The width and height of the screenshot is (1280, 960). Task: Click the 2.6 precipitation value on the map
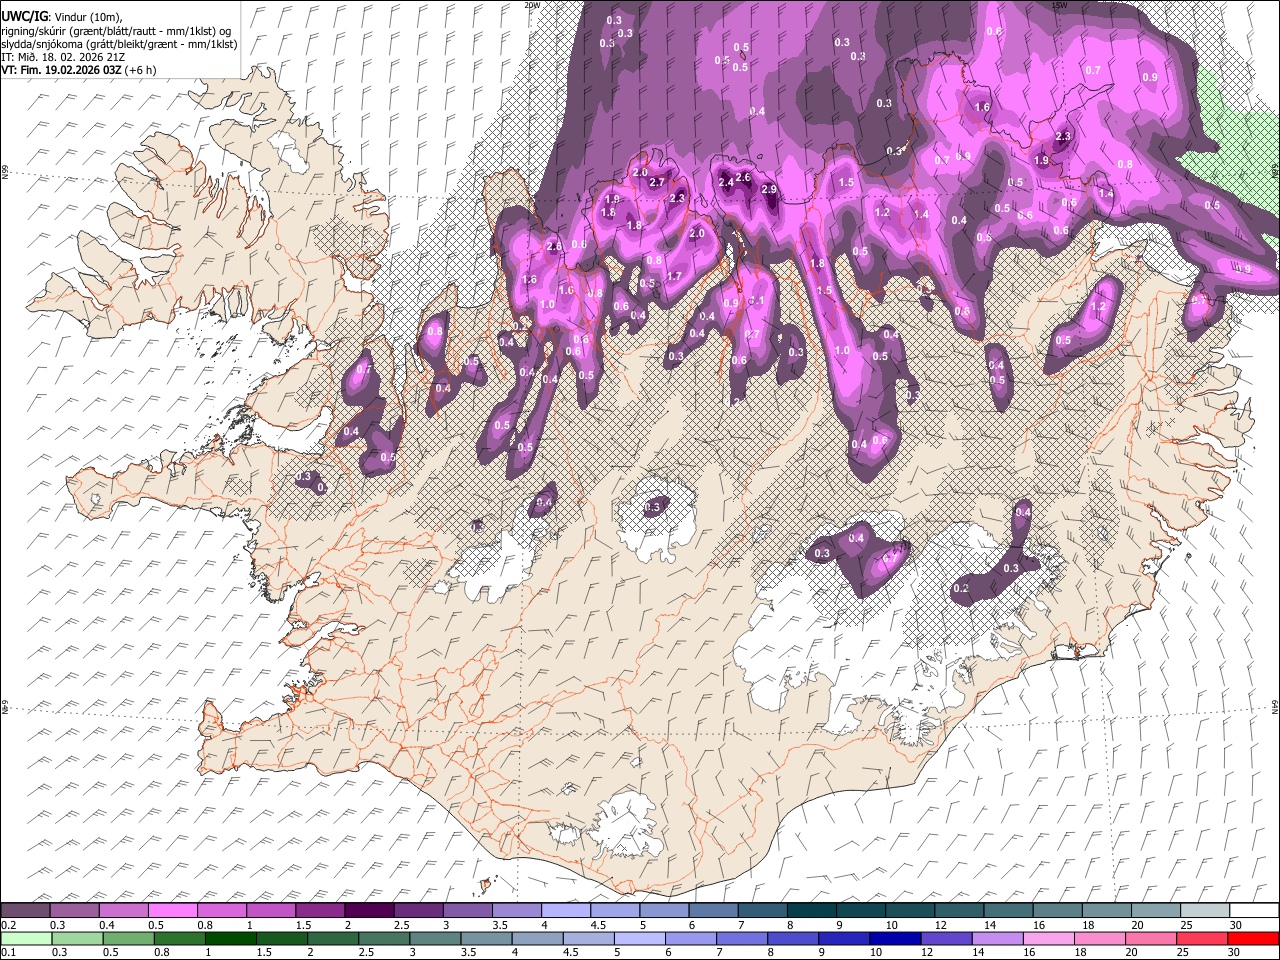pos(743,178)
